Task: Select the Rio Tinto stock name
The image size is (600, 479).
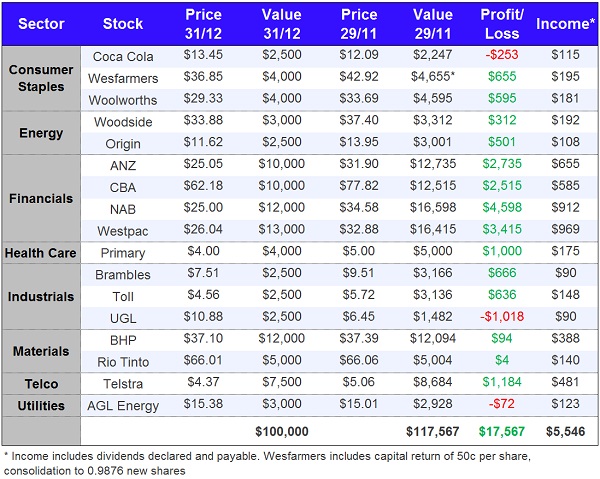Action: point(123,362)
